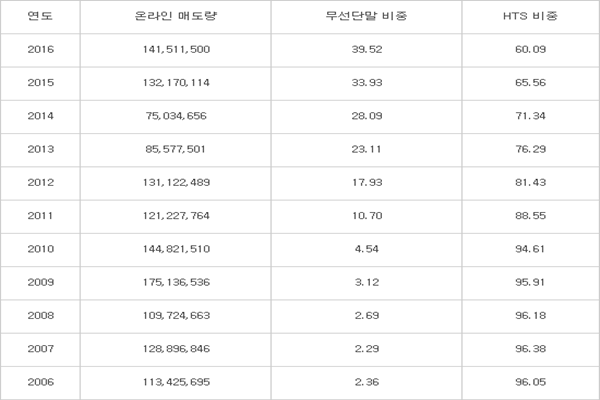The width and height of the screenshot is (600, 400).
Task: Select the 온라인 매도량 column header
Action: [x=176, y=16]
